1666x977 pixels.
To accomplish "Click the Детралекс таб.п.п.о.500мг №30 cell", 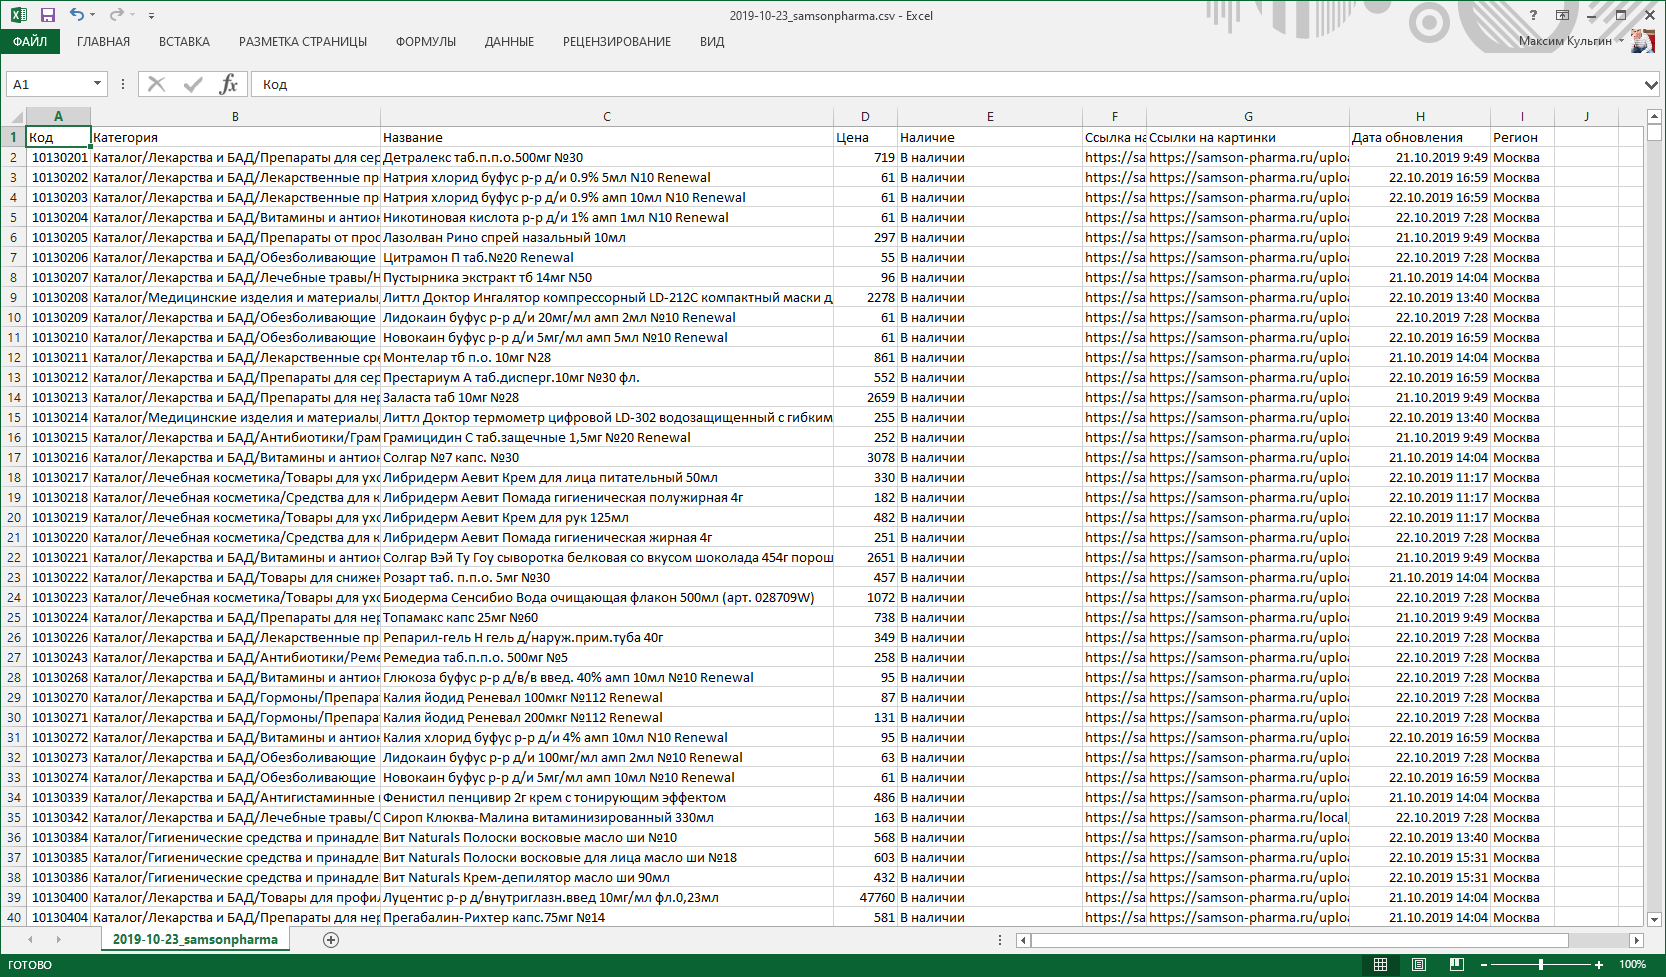I will point(607,157).
